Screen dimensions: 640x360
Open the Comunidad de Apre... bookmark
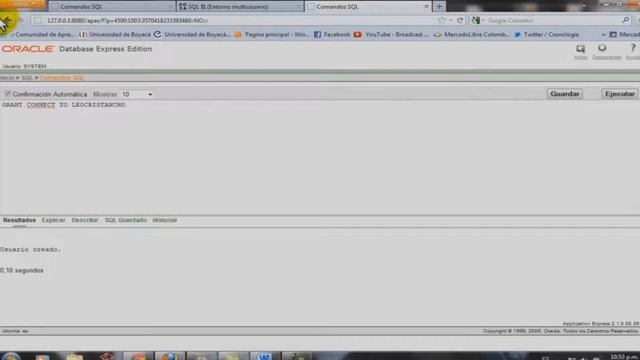(43, 35)
